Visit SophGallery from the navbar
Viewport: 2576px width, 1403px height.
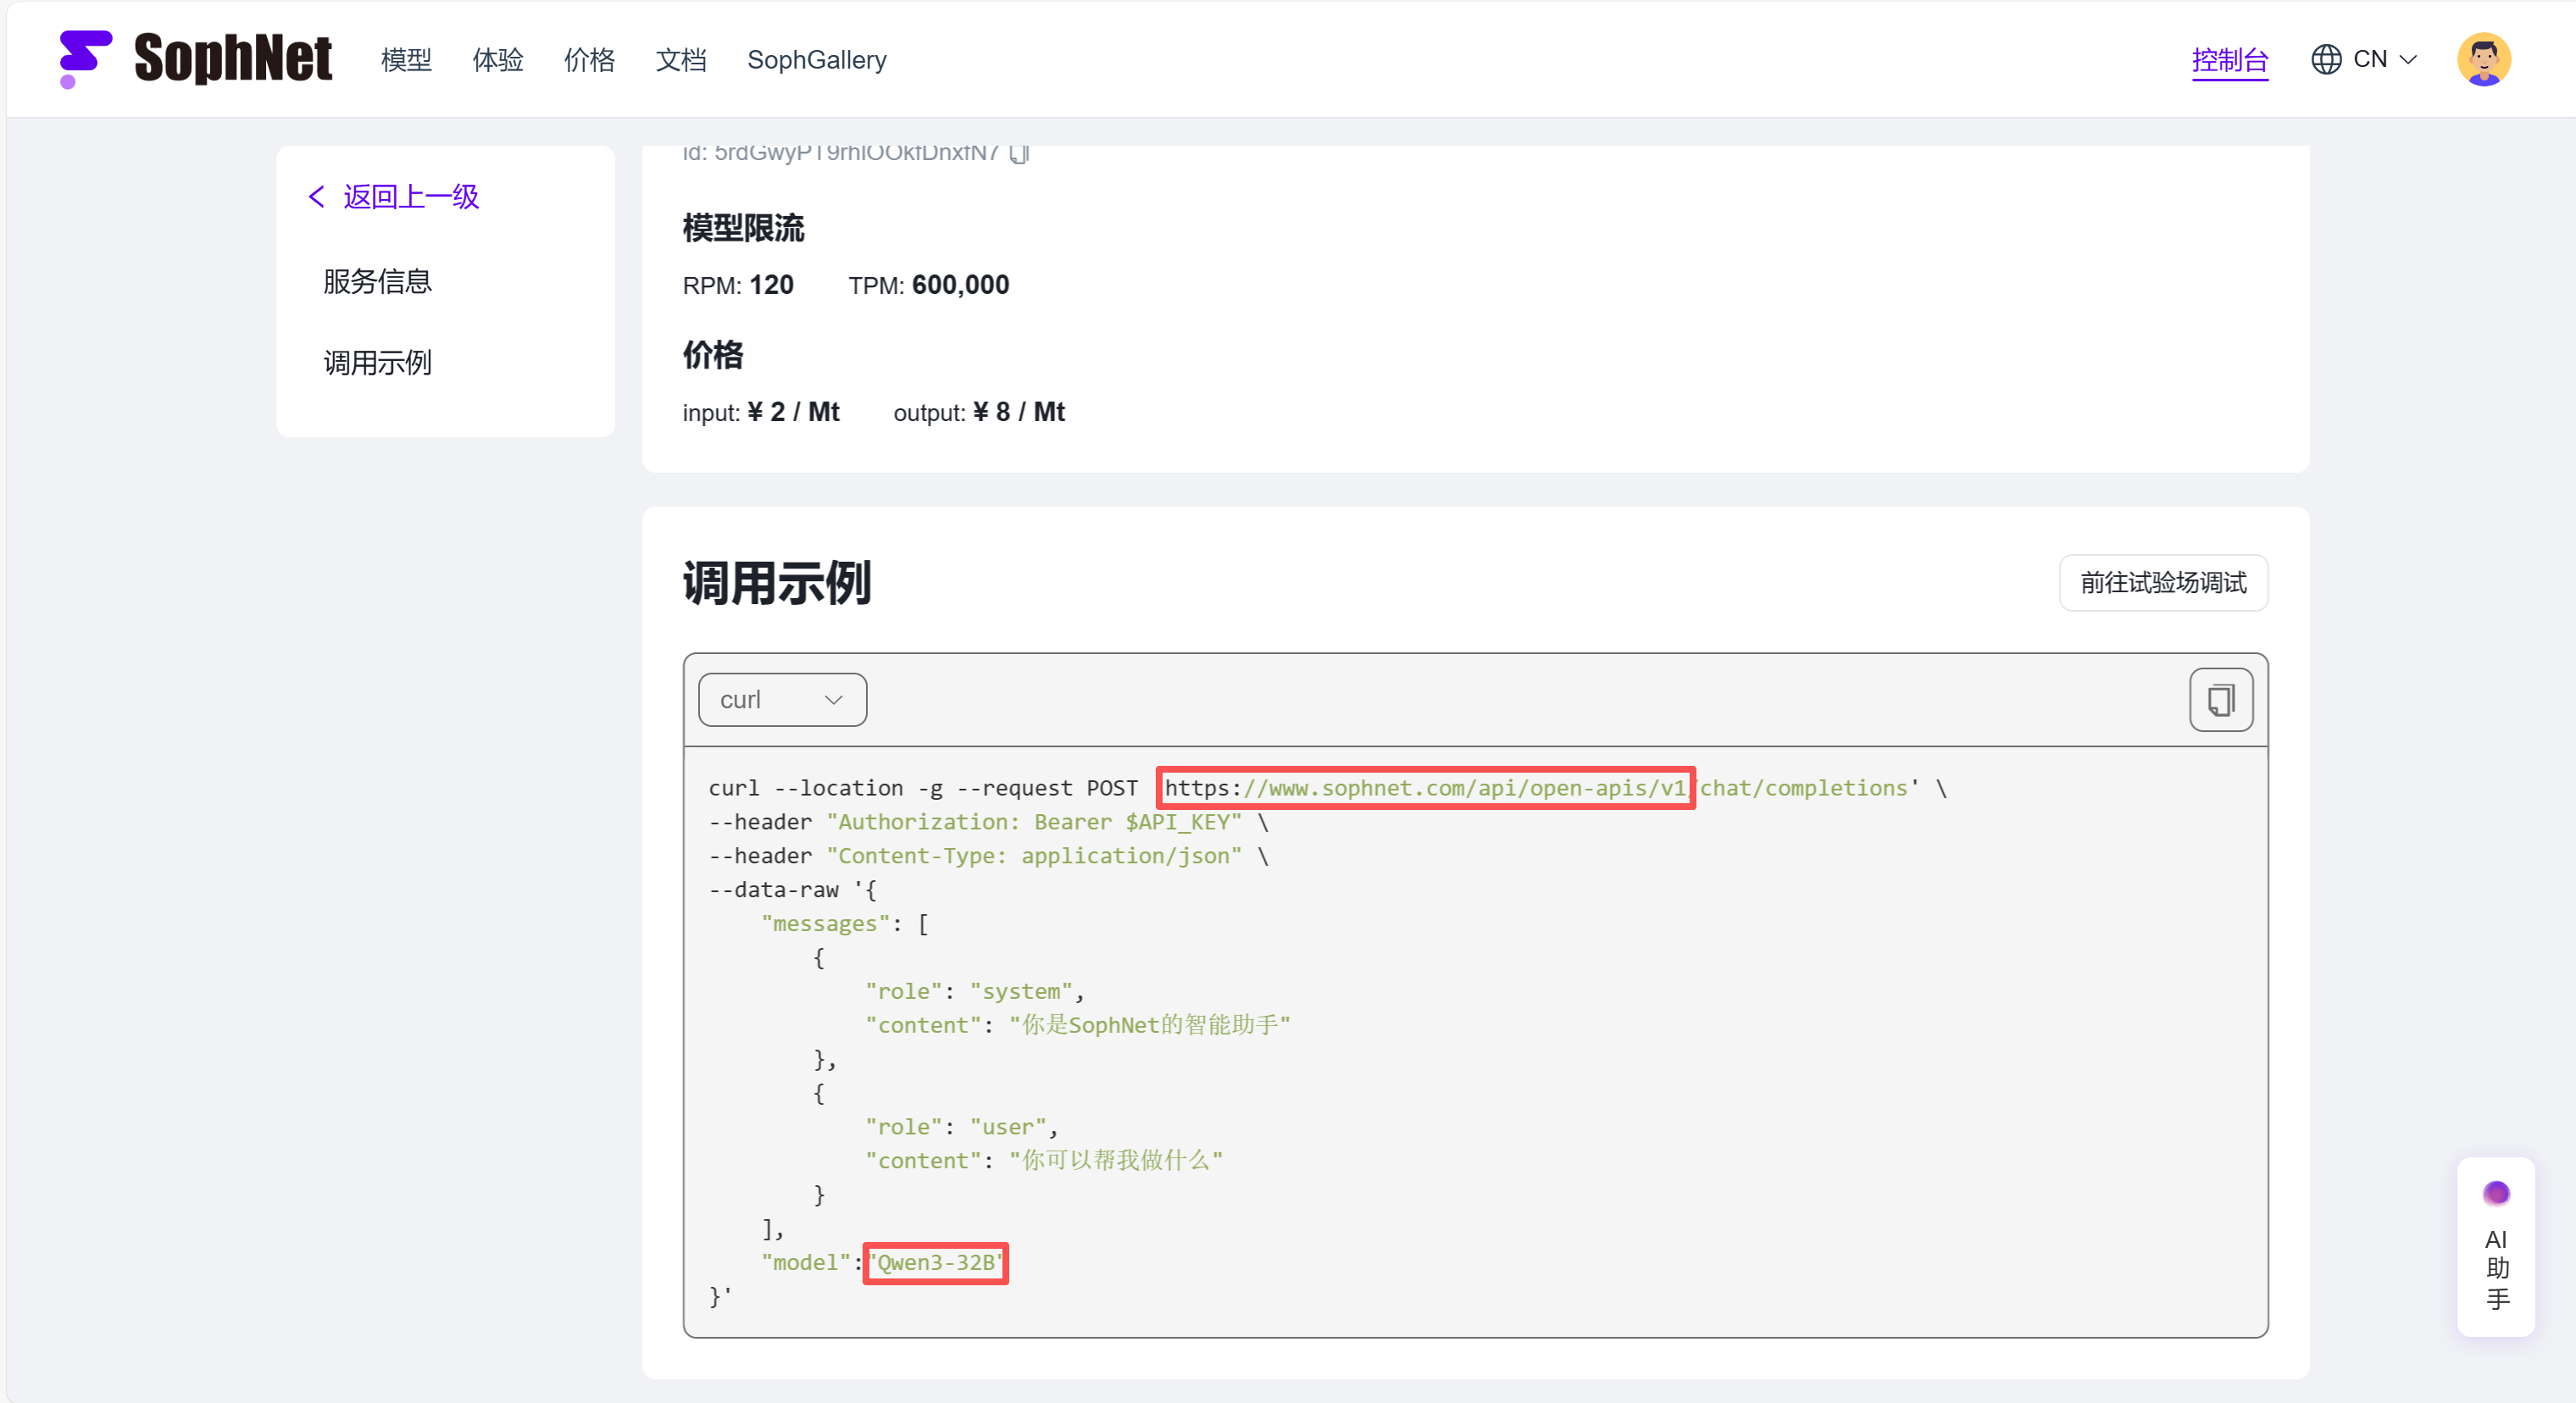(816, 60)
